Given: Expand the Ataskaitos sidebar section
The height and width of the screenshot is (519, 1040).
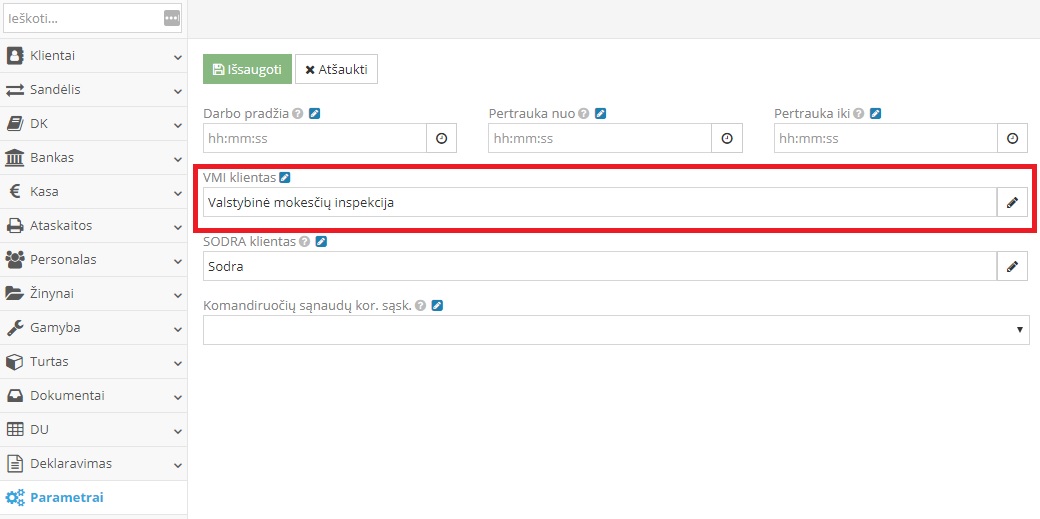Looking at the screenshot, I should [x=93, y=226].
